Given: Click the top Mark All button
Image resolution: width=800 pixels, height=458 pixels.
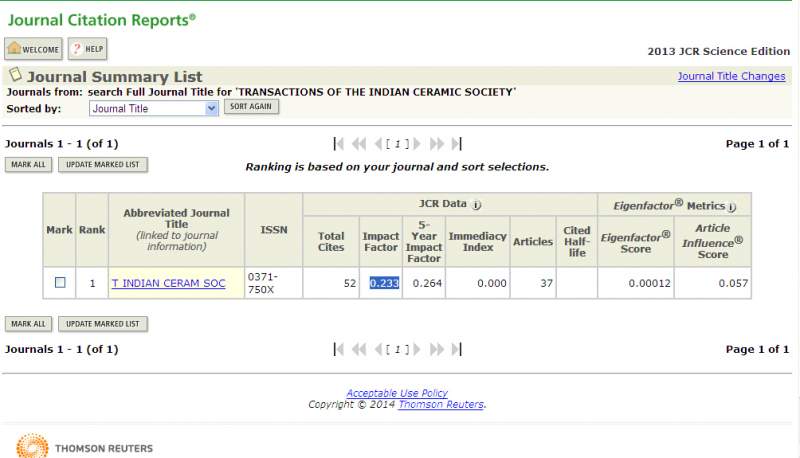Looking at the screenshot, I should pyautogui.click(x=29, y=165).
